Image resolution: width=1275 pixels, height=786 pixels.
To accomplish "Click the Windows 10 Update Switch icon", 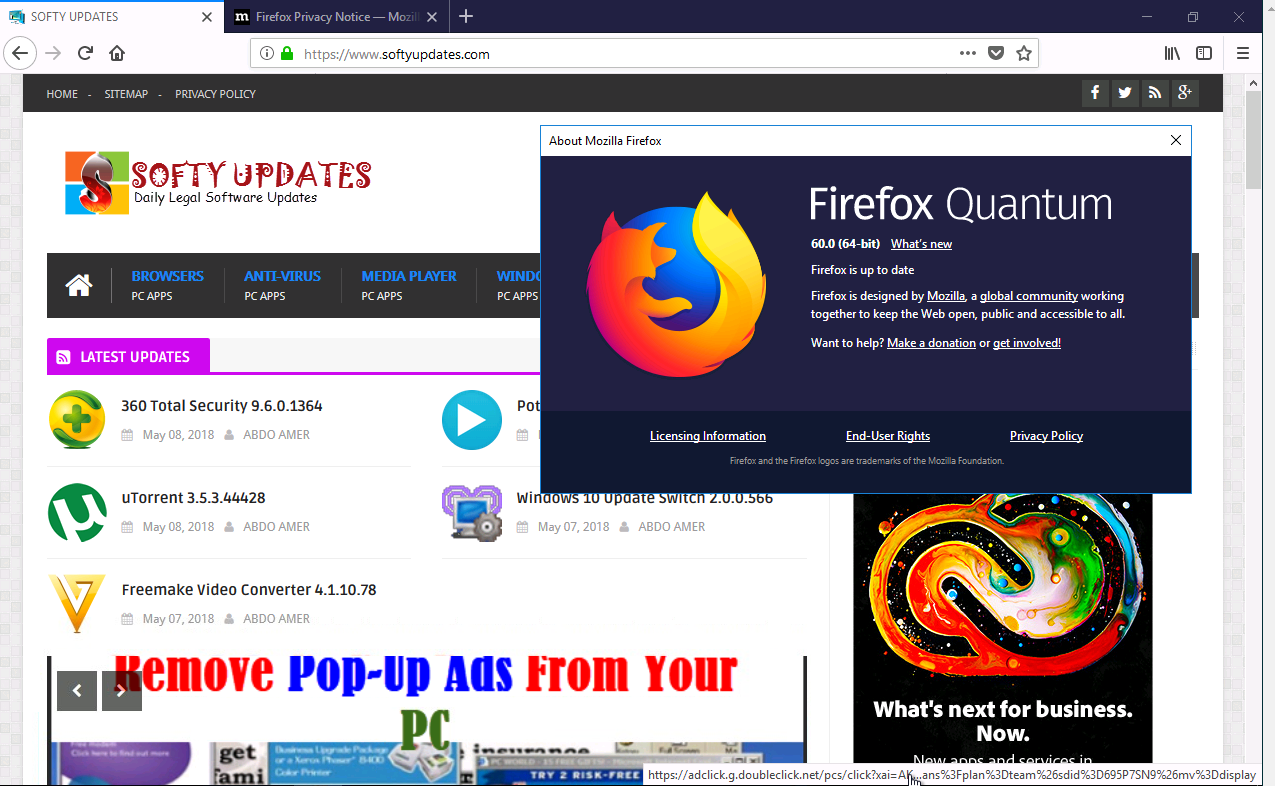I will tap(472, 512).
